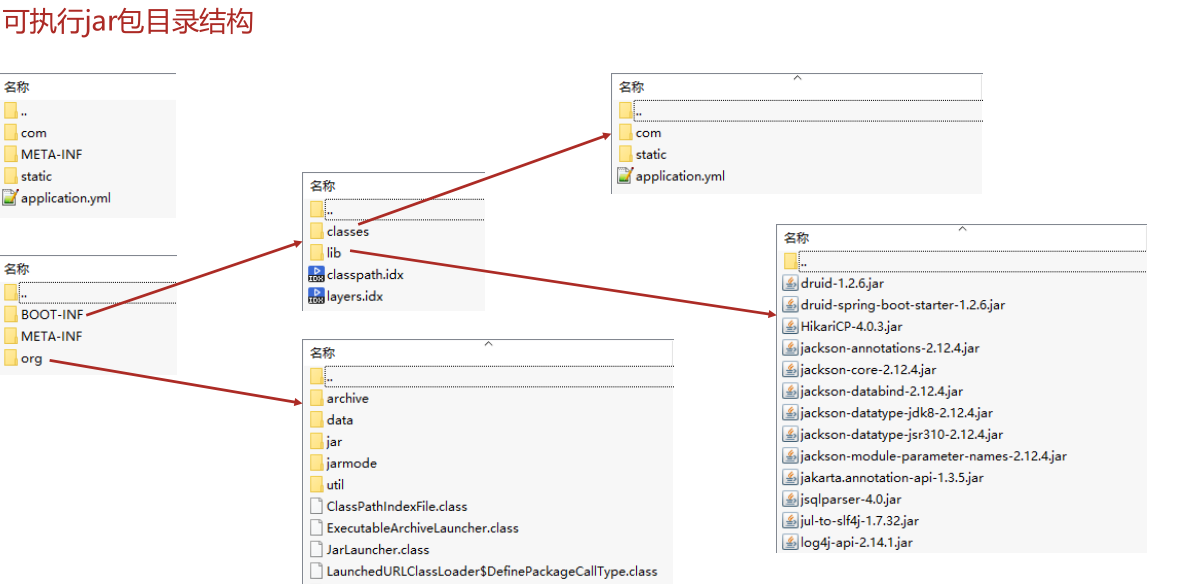1178x584 pixels.
Task: Click the 名称 column header above BOOT-INF
Action: pos(17,269)
